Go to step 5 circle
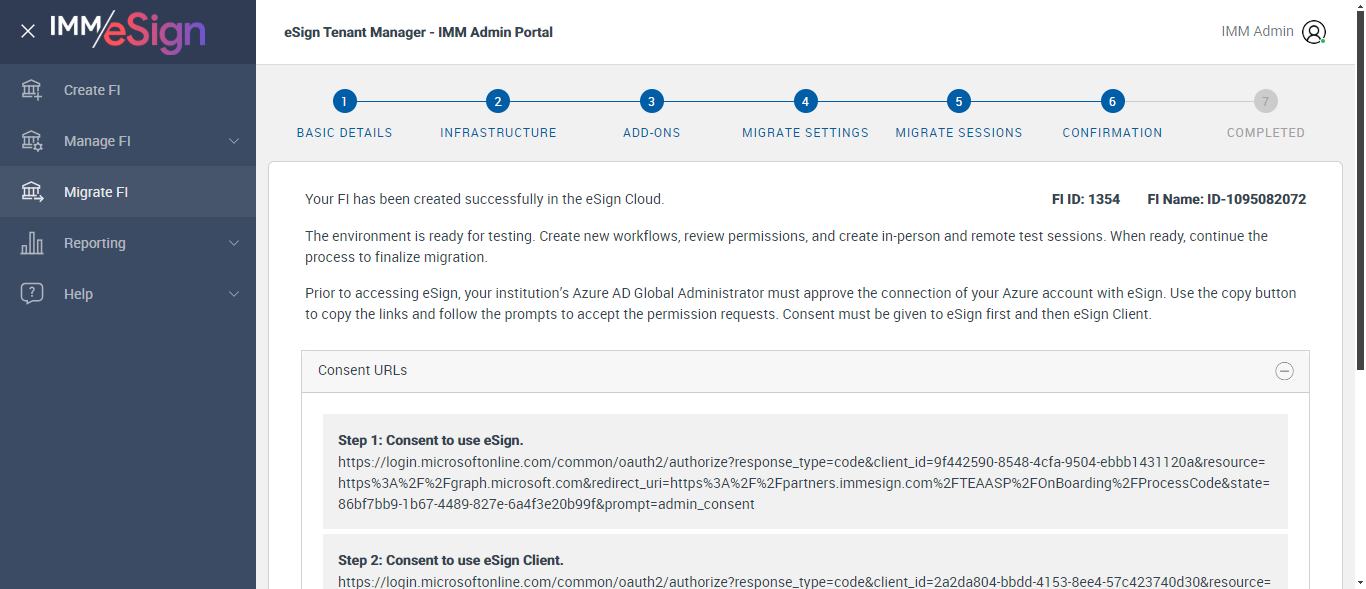 point(959,101)
